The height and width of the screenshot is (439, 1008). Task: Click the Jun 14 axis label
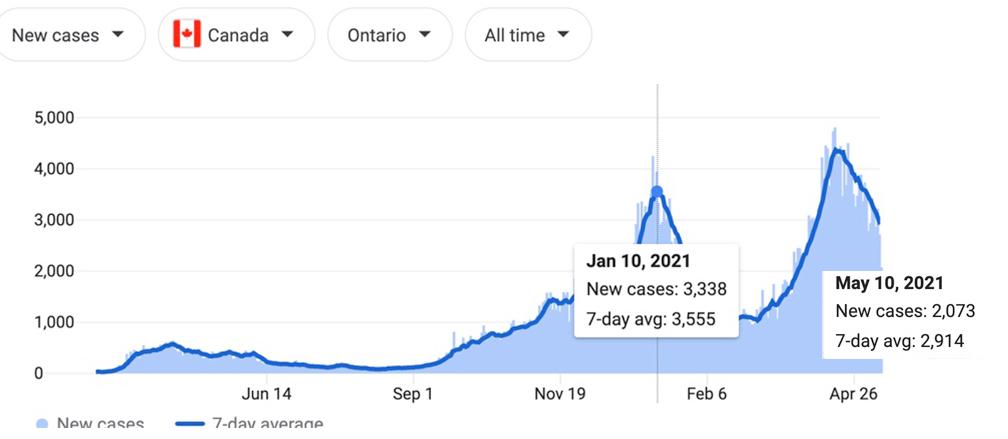point(267,394)
